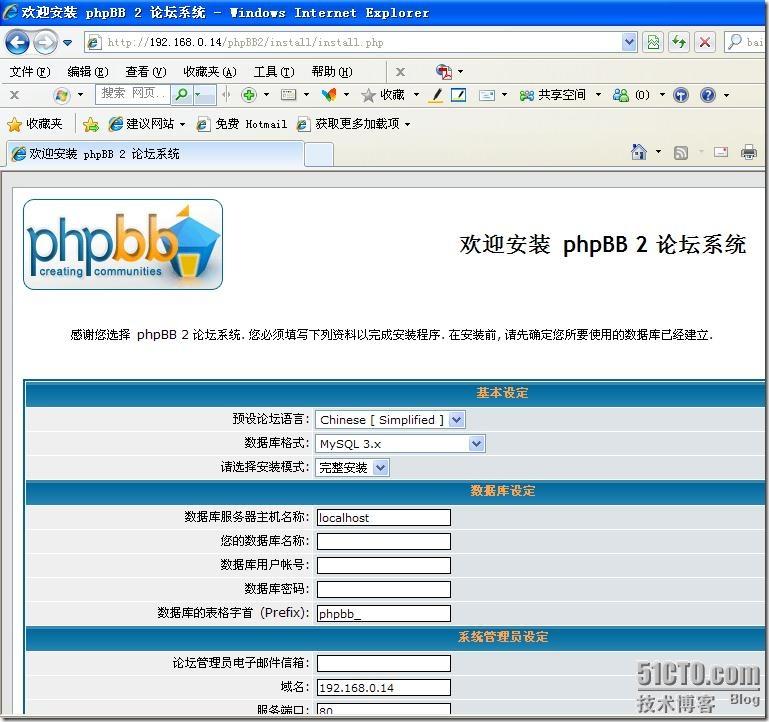769x722 pixels.
Task: Open the address bar URL dropdown arrow
Action: pos(629,42)
